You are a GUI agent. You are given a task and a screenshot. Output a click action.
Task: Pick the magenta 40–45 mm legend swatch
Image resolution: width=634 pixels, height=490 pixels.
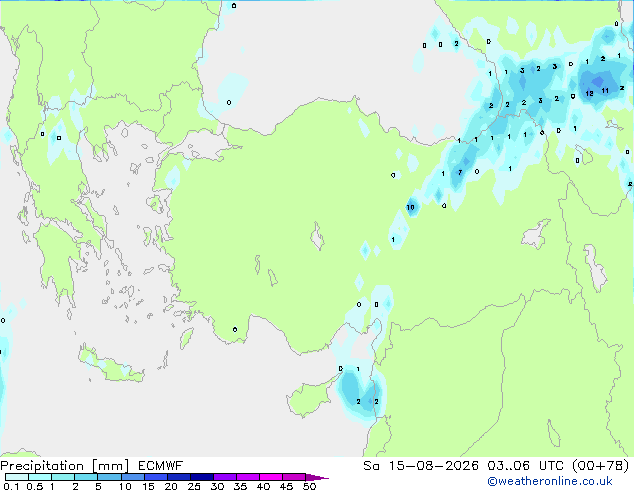(271, 477)
